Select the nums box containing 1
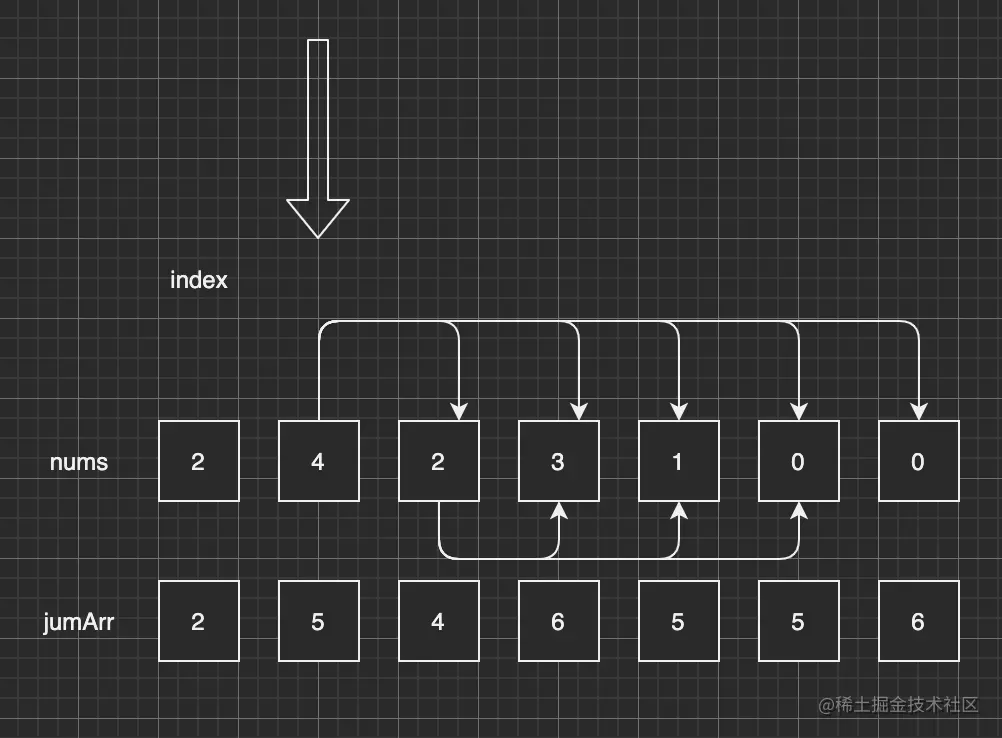The width and height of the screenshot is (1002, 738). [678, 461]
